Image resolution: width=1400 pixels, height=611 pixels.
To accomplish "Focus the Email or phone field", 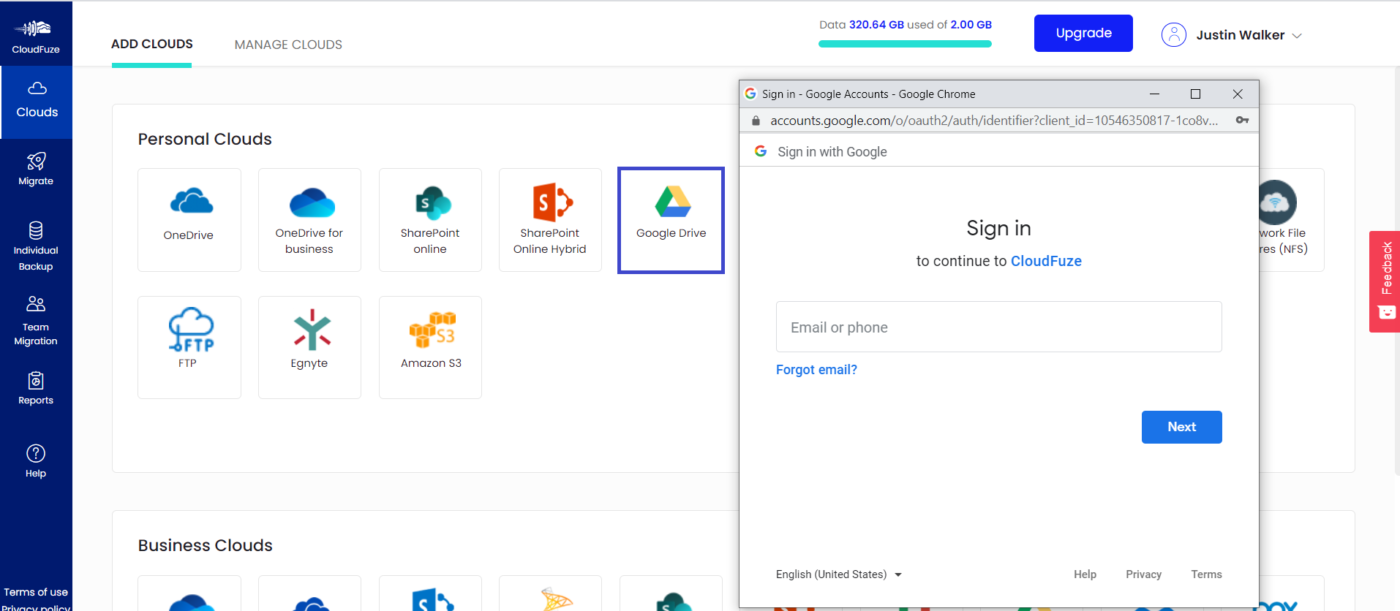I will point(998,327).
